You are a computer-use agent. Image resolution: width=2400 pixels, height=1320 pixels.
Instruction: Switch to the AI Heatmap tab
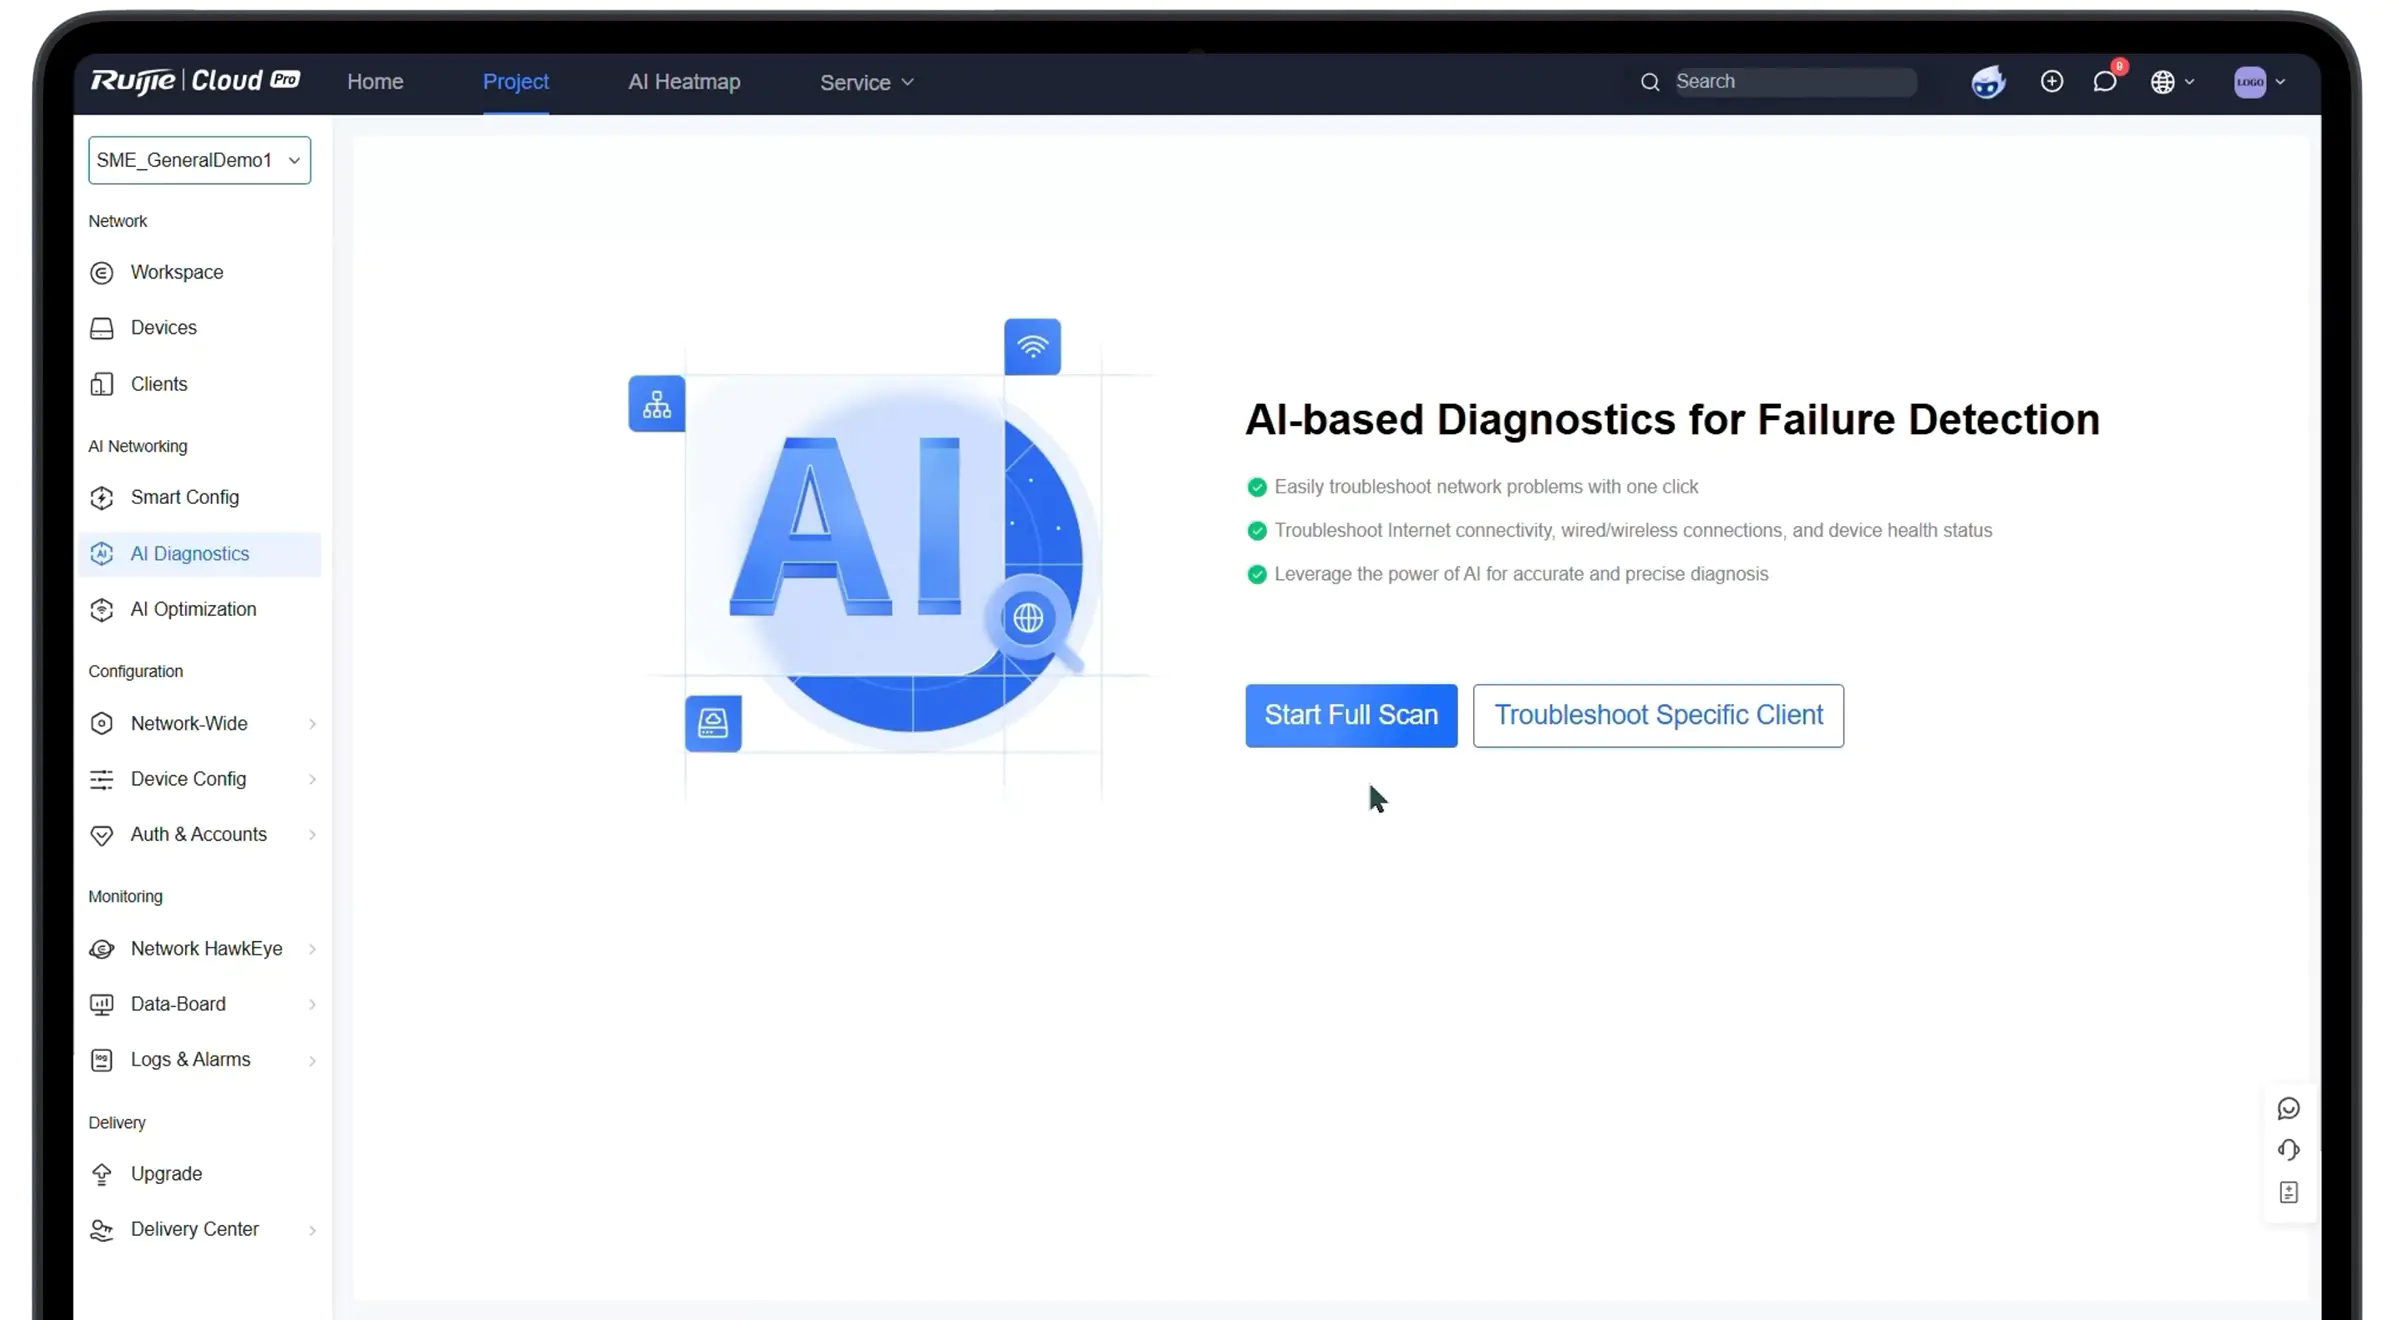(x=684, y=82)
